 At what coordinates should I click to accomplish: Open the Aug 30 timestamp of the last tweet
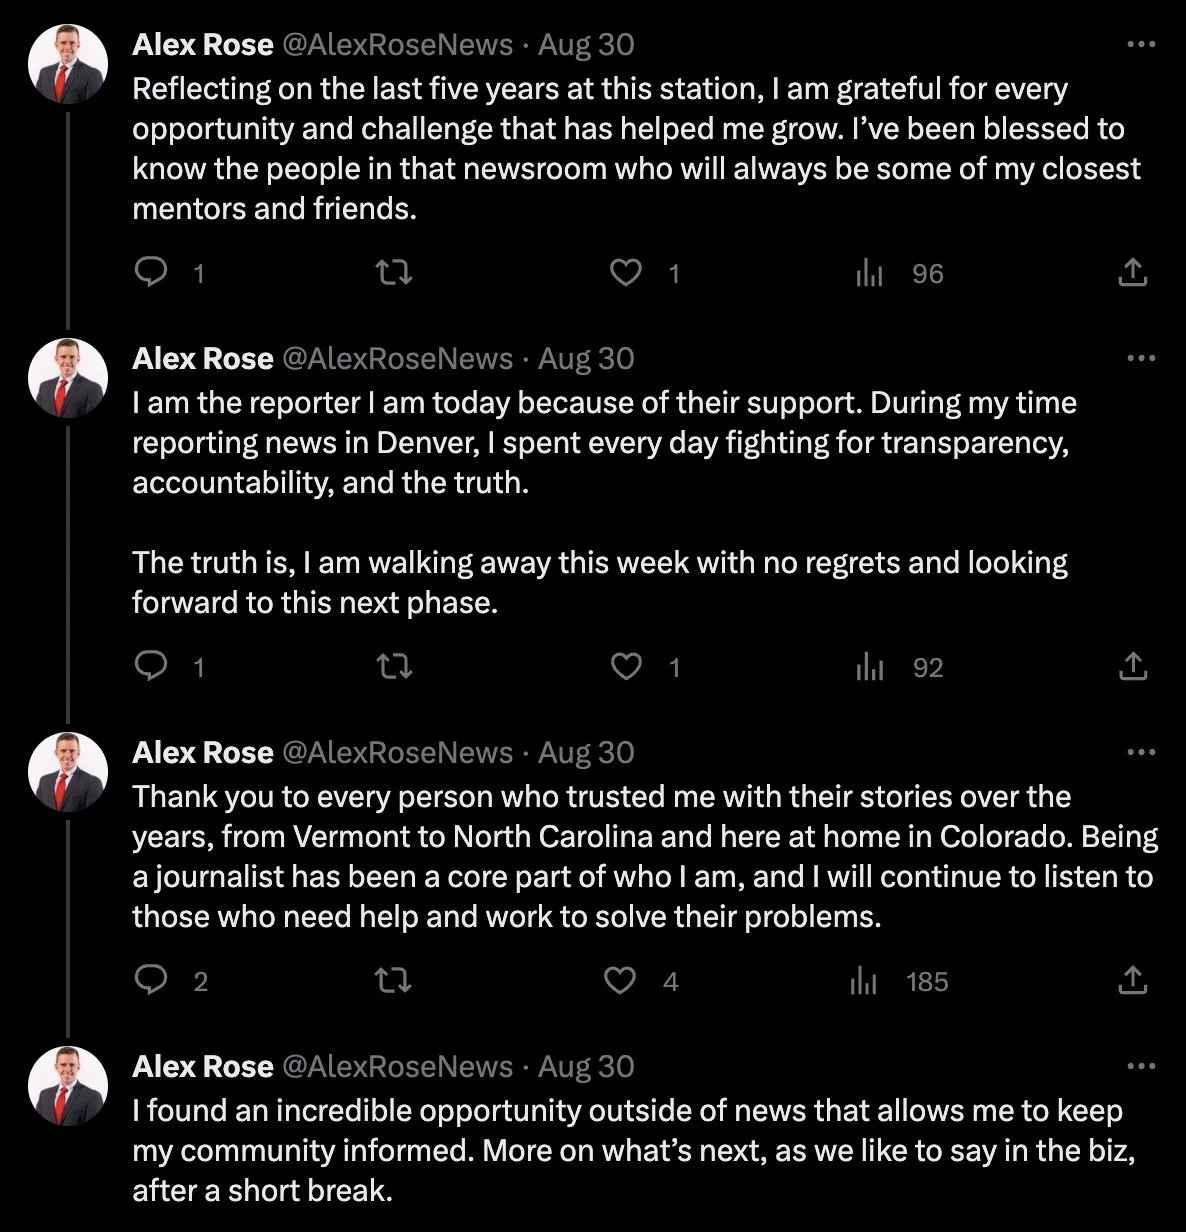coord(586,1066)
